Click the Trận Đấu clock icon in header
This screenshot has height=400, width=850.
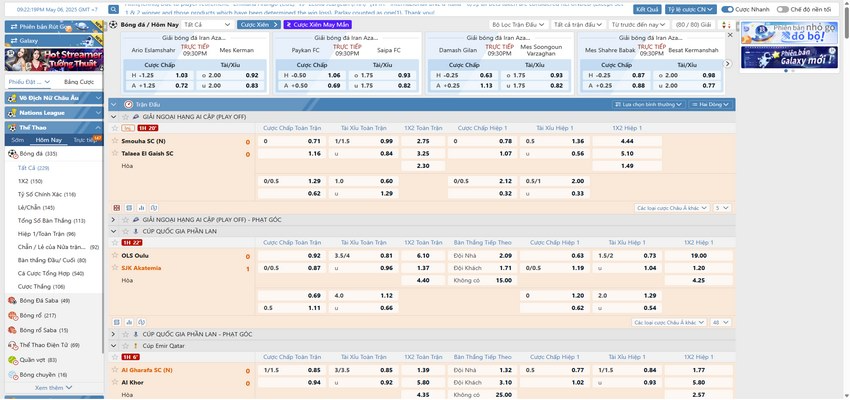pos(128,104)
